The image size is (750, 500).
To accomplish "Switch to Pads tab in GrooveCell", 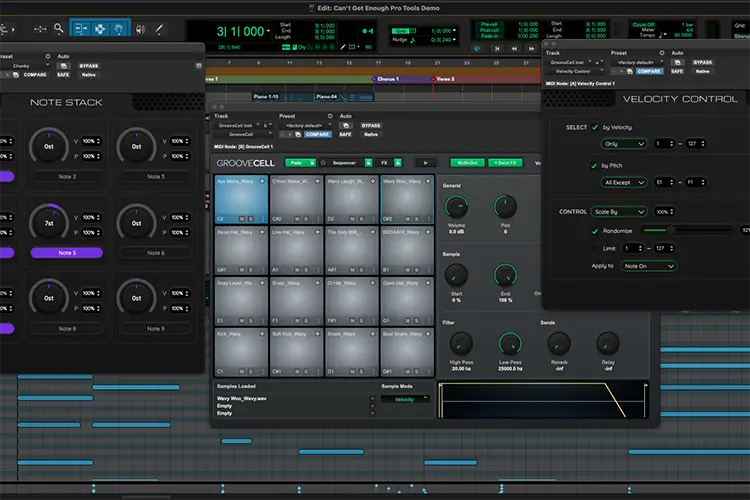I will click(x=297, y=163).
